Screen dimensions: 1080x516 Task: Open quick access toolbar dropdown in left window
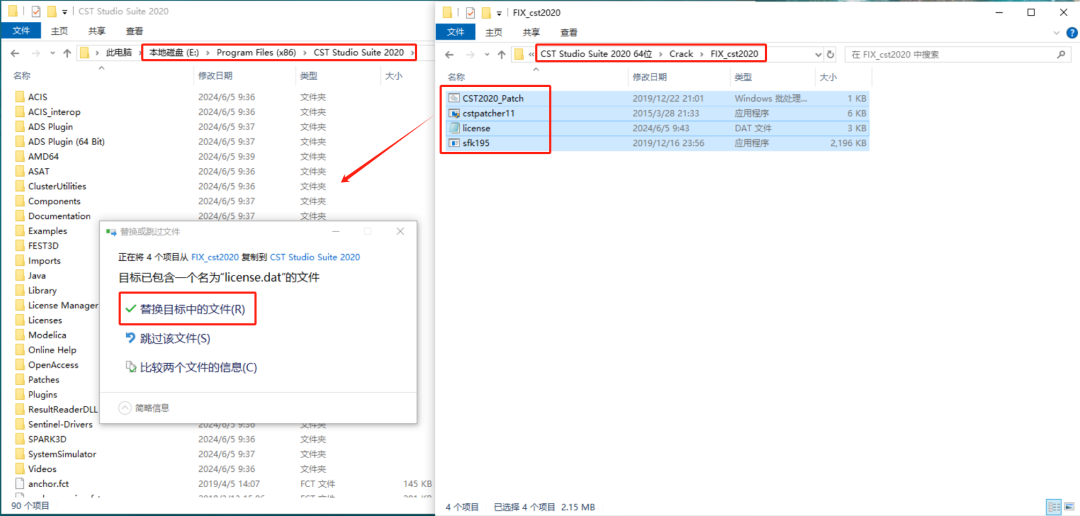point(65,11)
